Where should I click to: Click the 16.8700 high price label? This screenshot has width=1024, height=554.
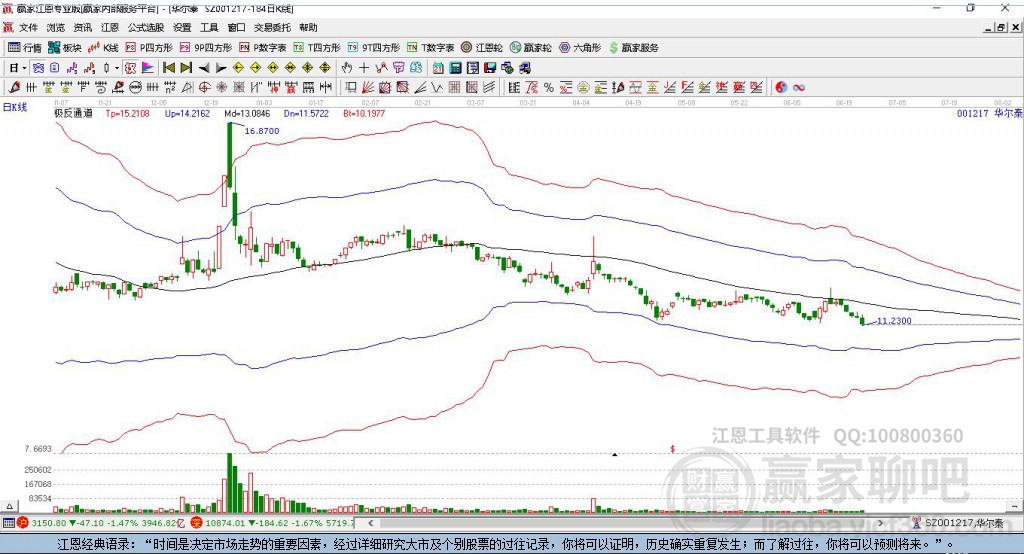tap(262, 131)
